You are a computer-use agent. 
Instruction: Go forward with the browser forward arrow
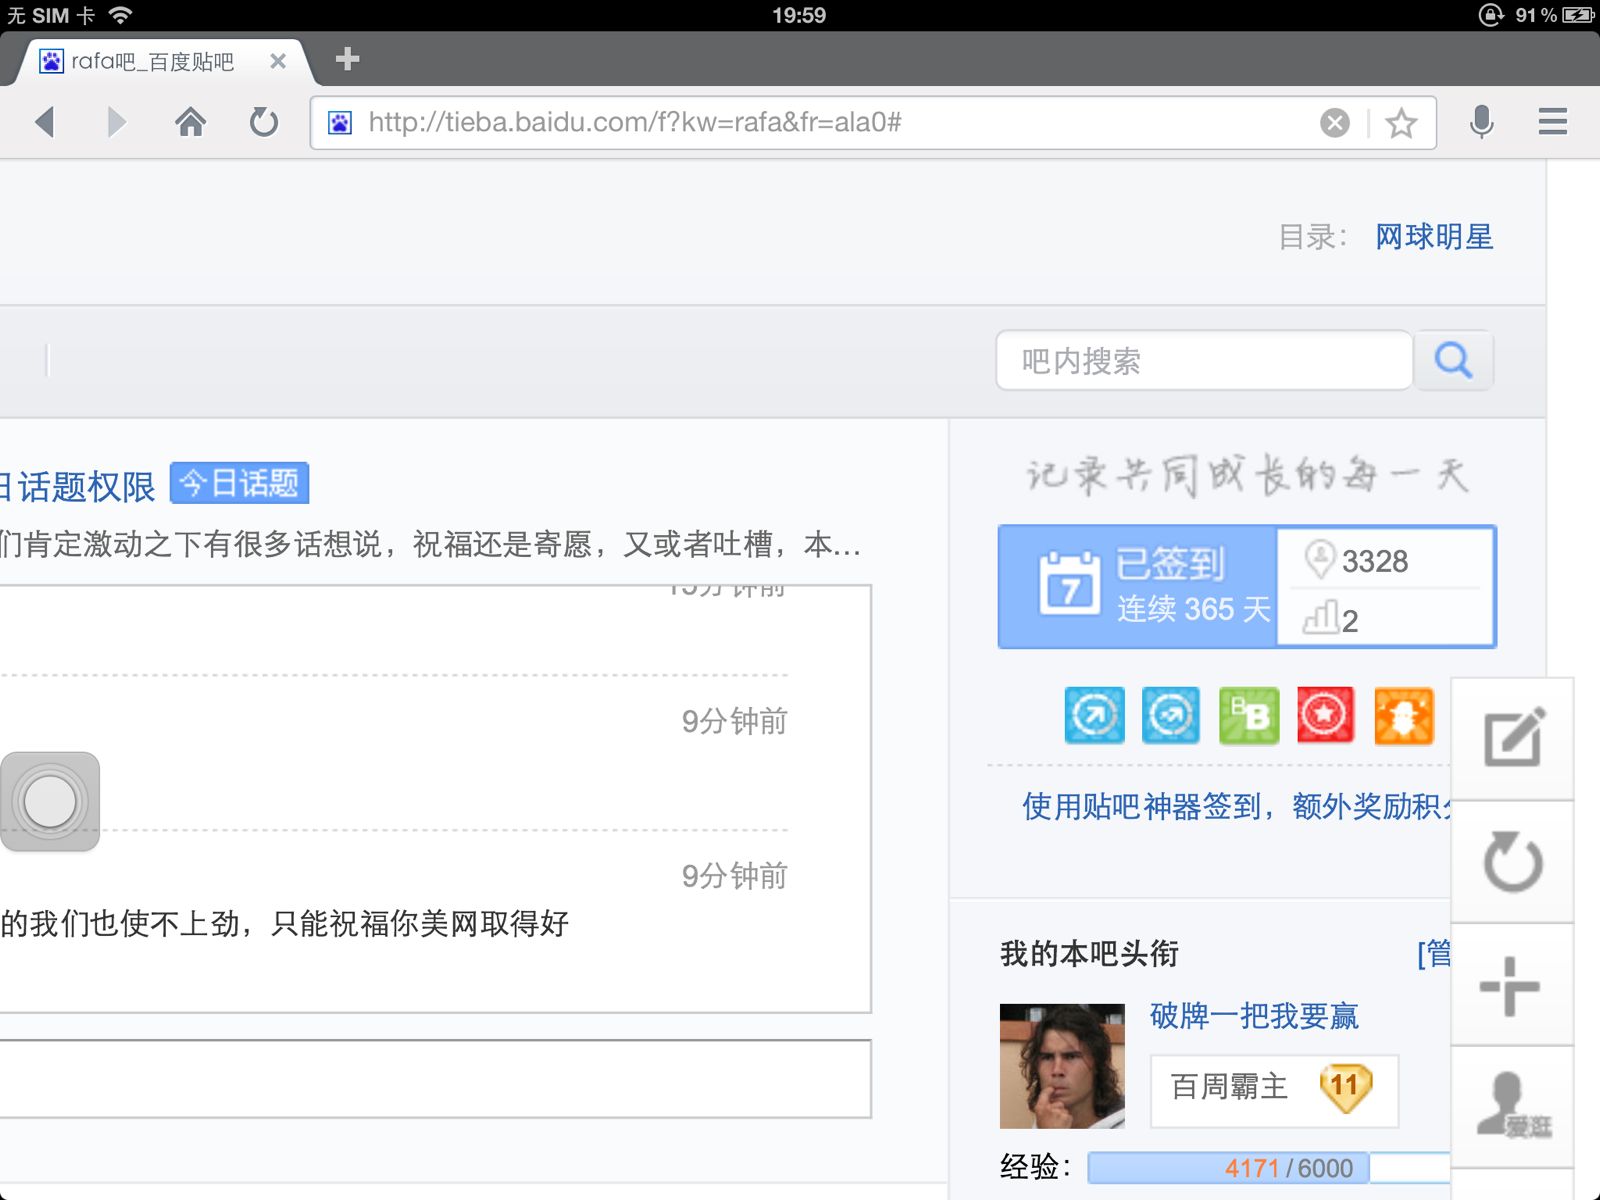coord(117,122)
